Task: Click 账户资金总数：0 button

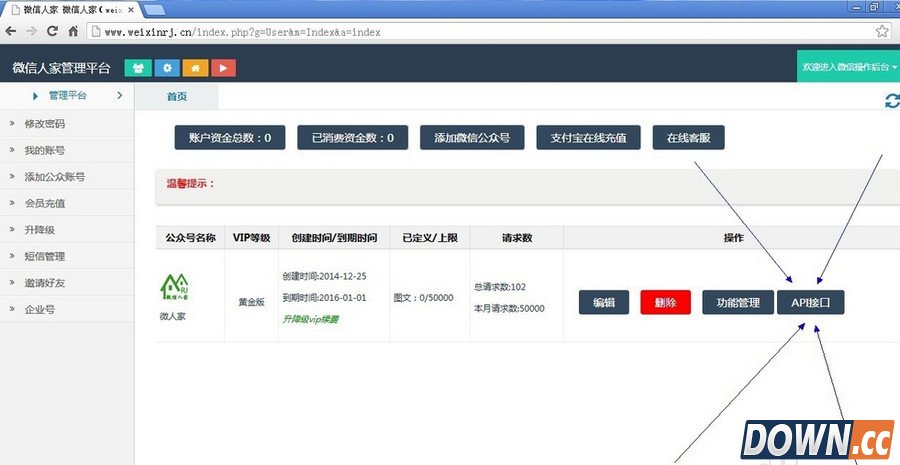Action: [x=230, y=138]
